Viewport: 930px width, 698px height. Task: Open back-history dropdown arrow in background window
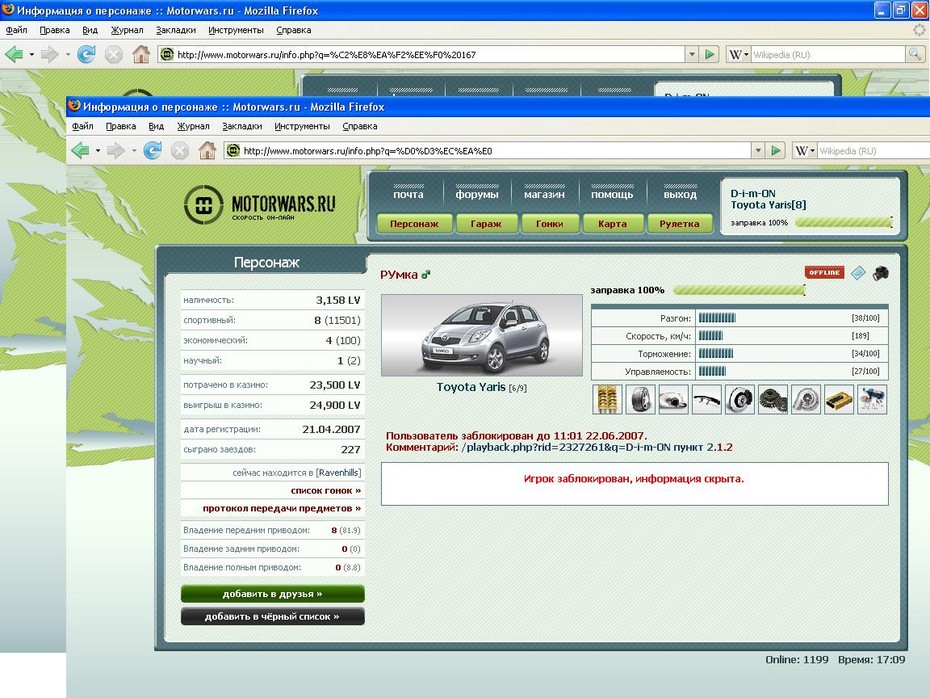(31, 55)
